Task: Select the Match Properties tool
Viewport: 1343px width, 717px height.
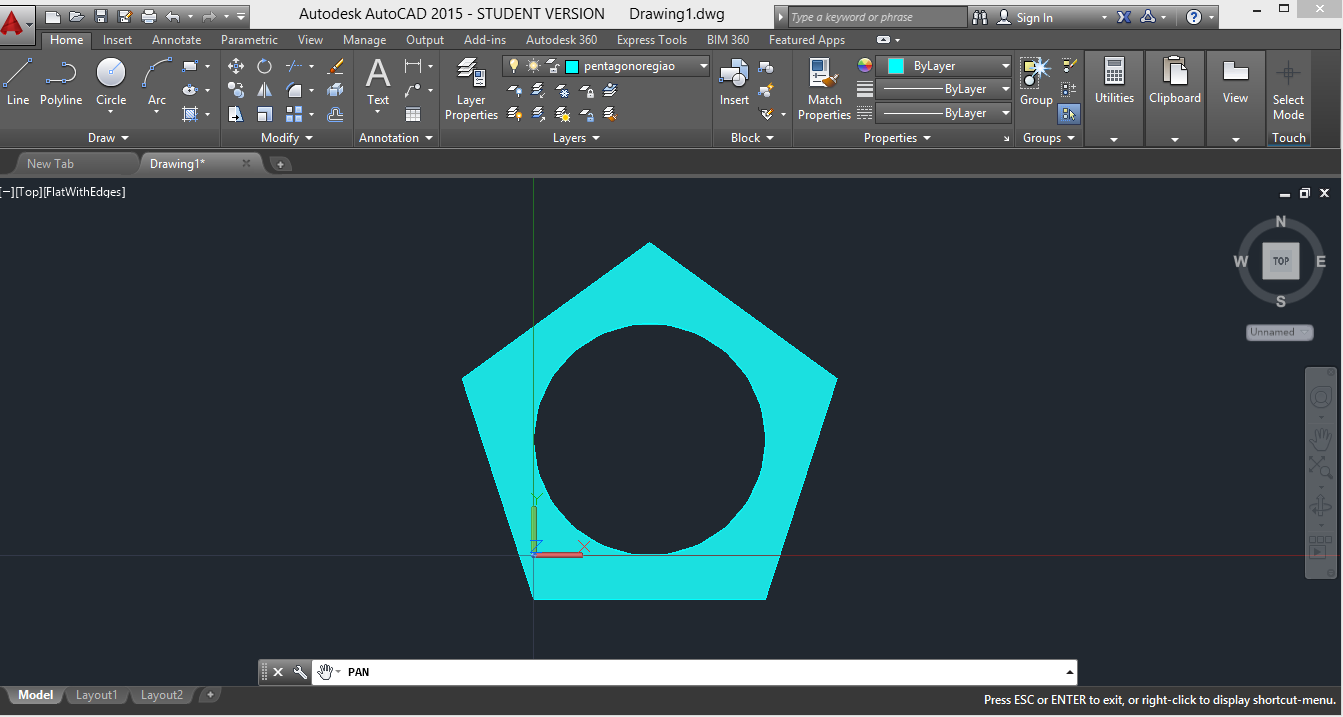Action: tap(825, 89)
